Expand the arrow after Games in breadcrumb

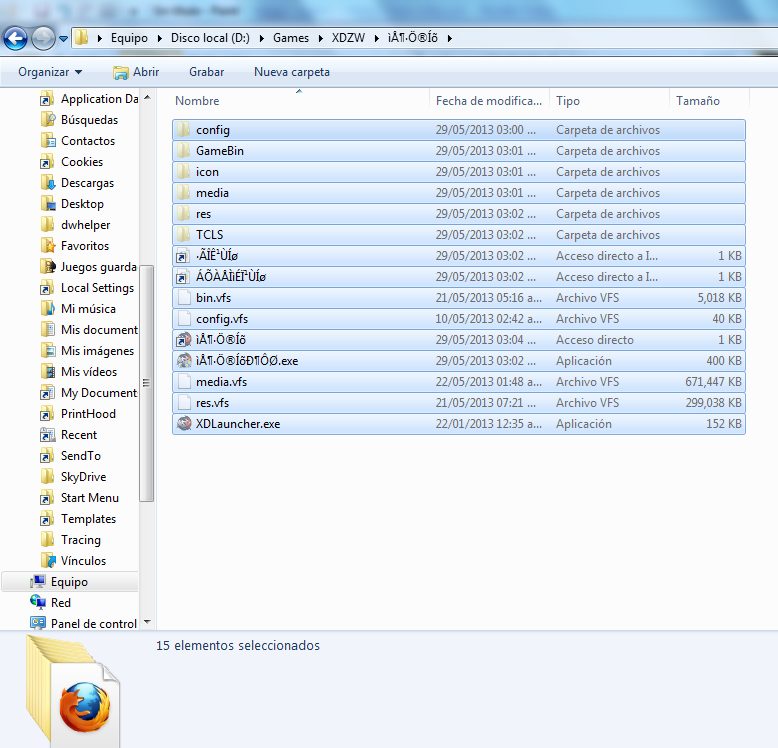click(321, 38)
